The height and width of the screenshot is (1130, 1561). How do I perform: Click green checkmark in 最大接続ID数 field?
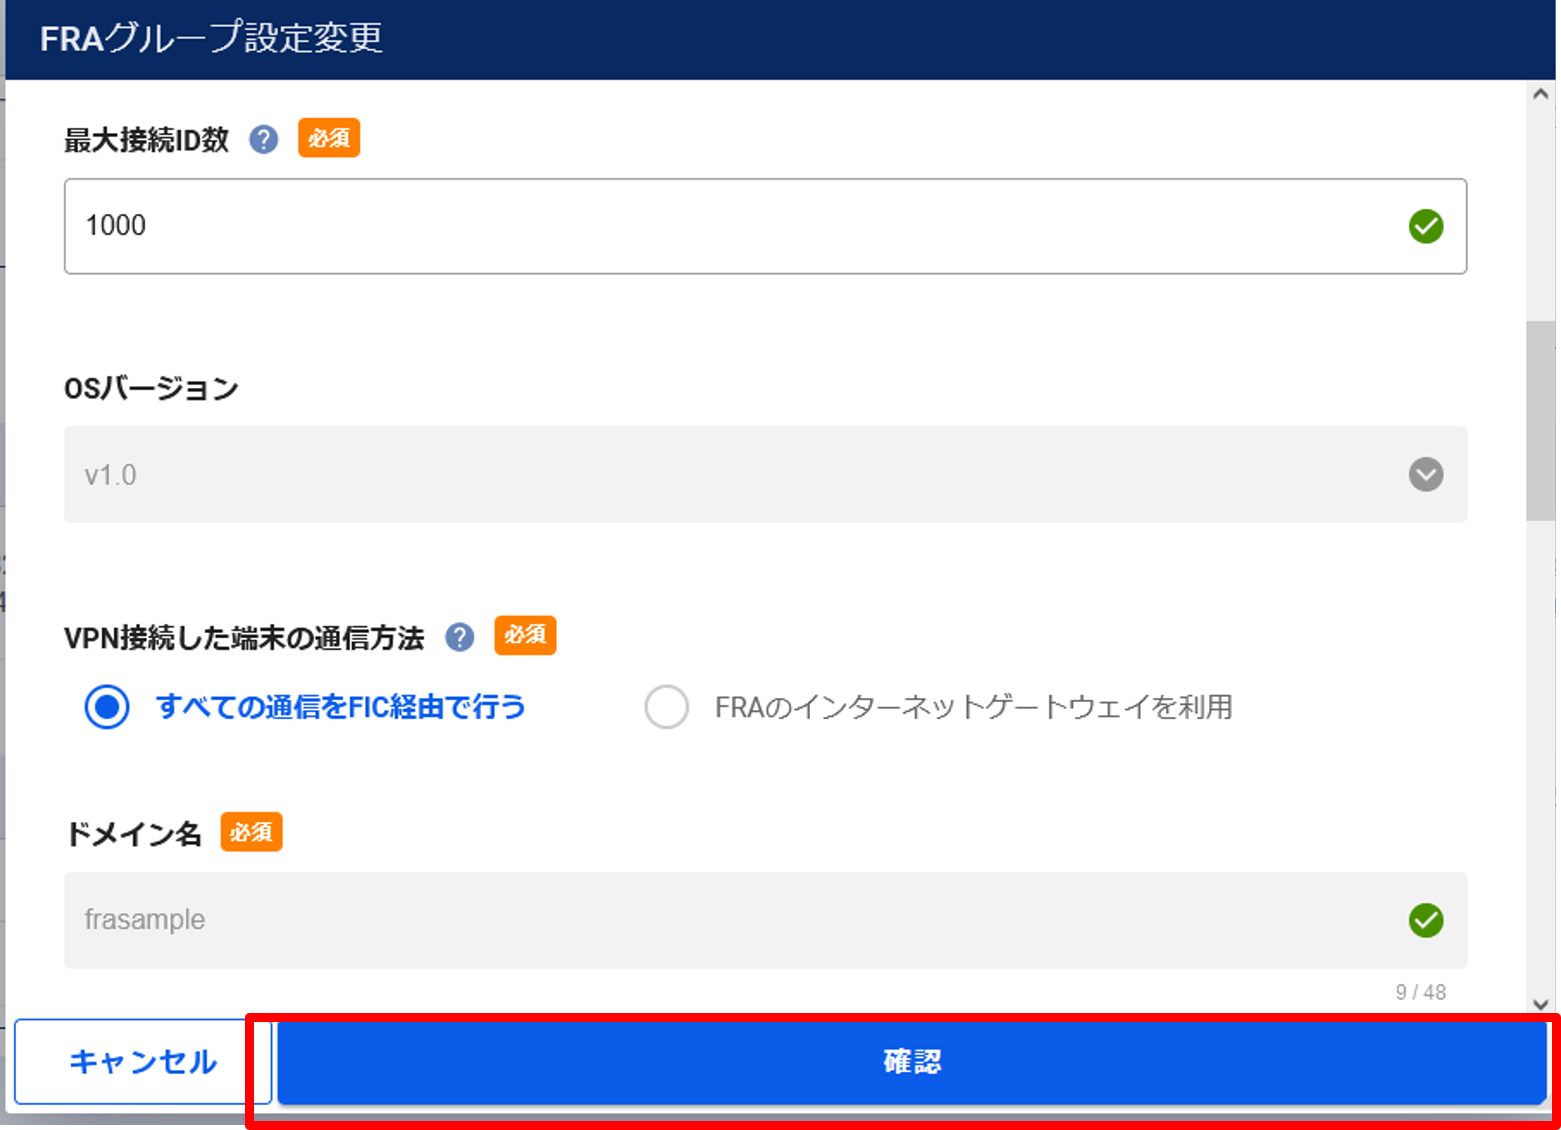tap(1425, 227)
